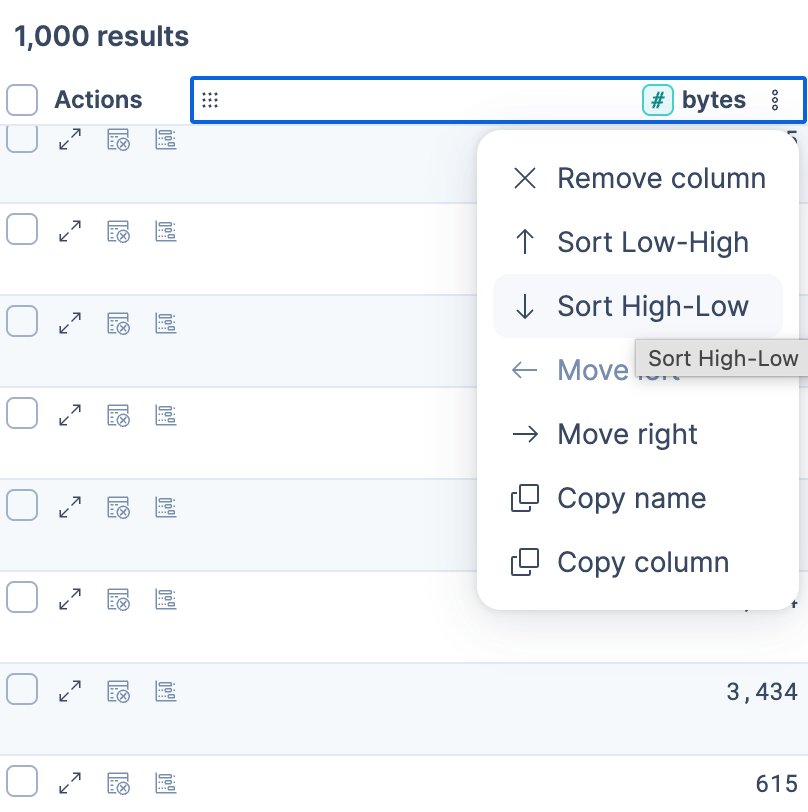Select the Sort High-Low menu entry

[638, 306]
